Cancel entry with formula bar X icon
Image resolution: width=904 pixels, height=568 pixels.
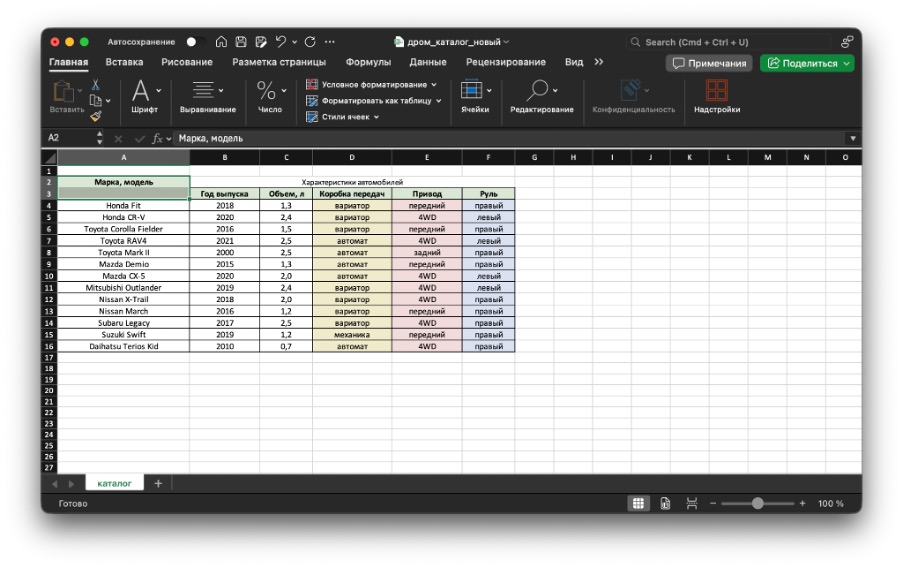[x=118, y=138]
